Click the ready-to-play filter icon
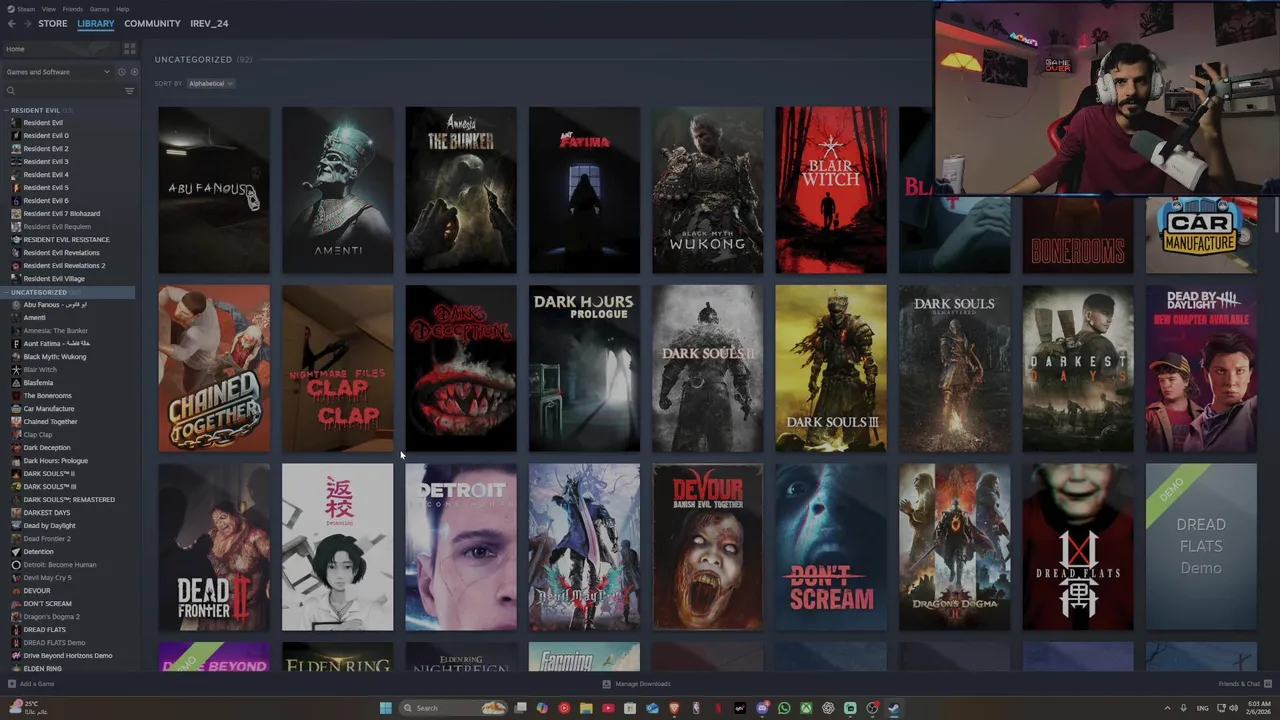 pyautogui.click(x=134, y=72)
